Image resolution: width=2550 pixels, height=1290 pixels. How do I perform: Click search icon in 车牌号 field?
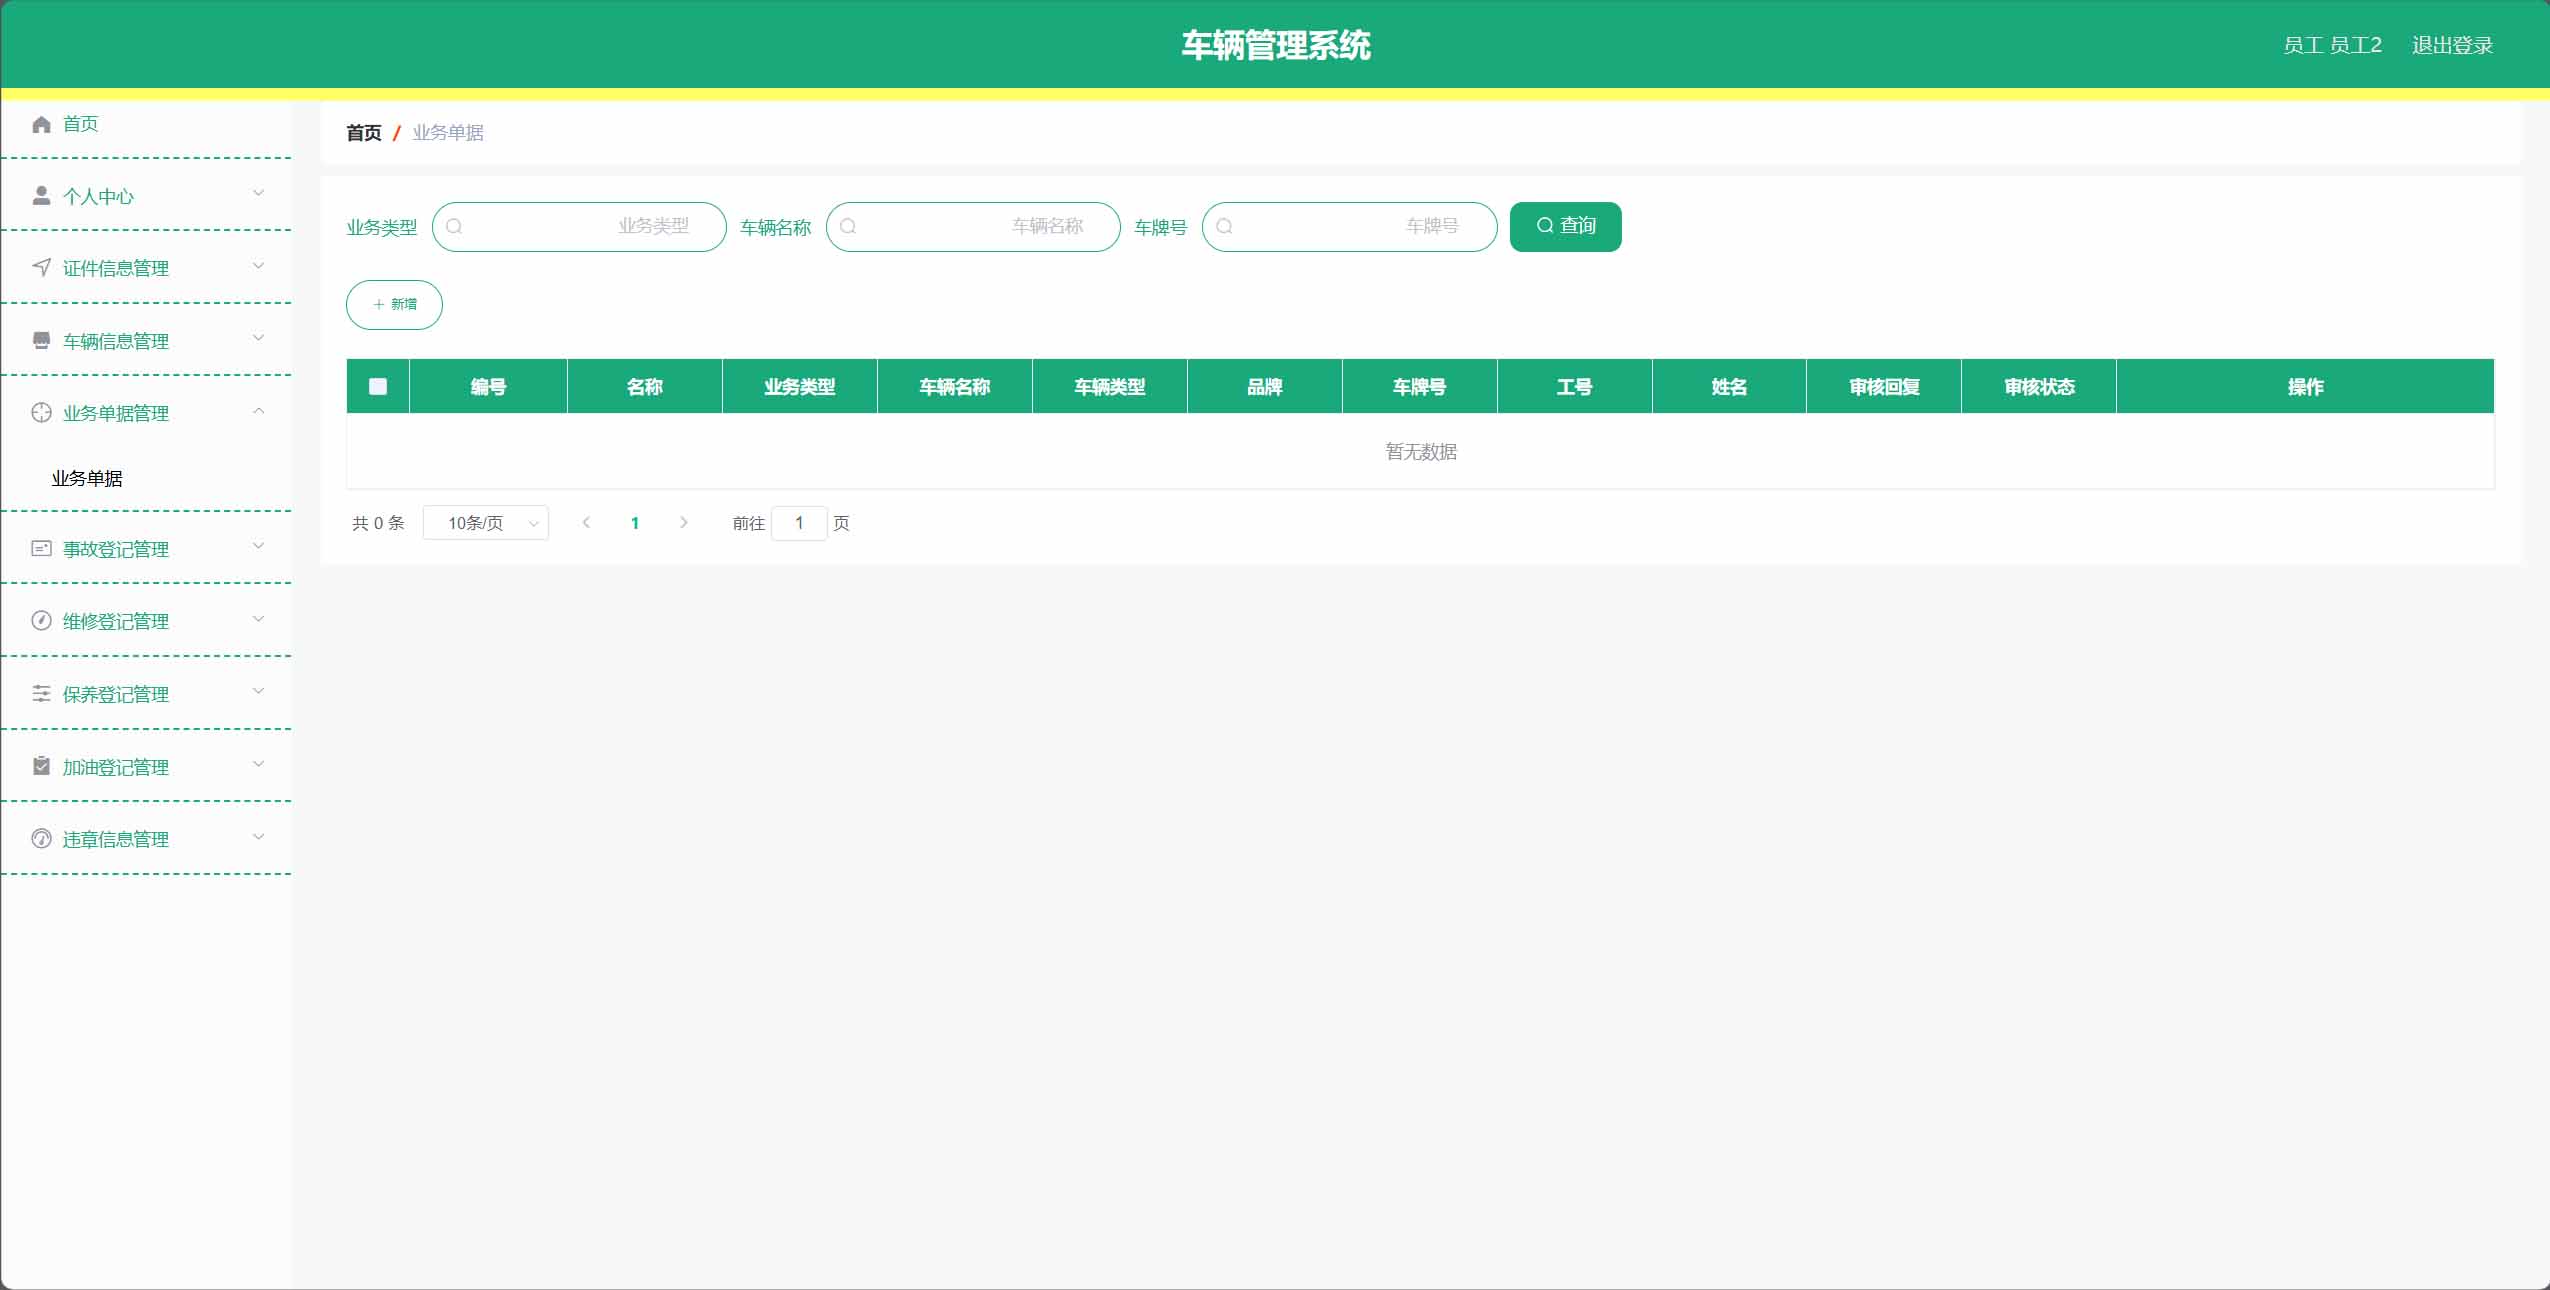coord(1224,226)
